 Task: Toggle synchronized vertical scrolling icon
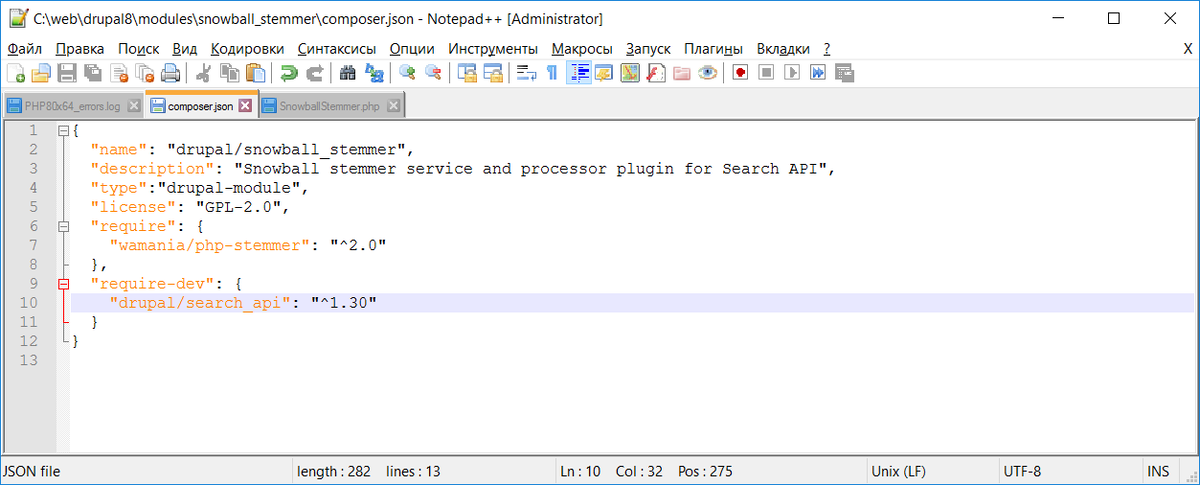coord(466,72)
